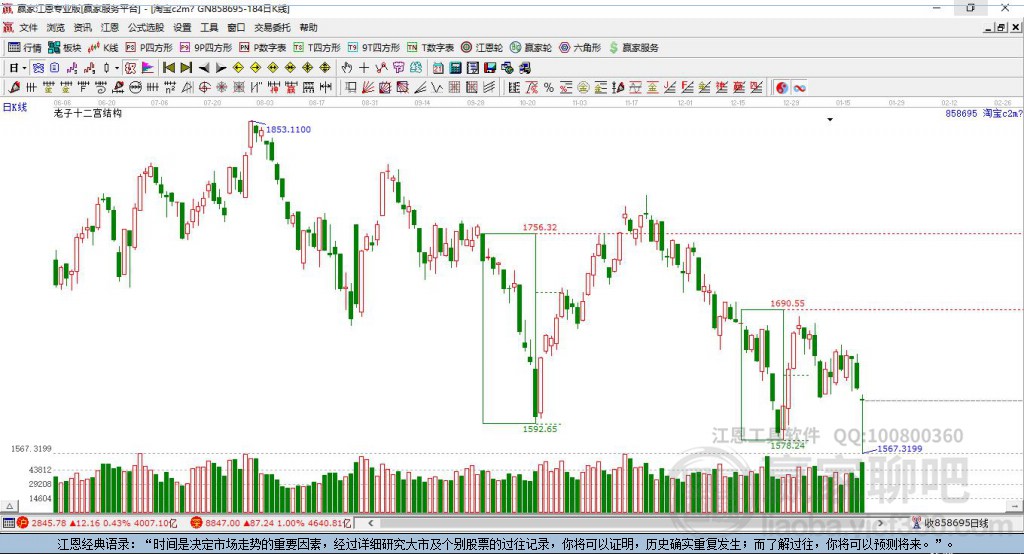Open the 江恩 menu

[110, 27]
